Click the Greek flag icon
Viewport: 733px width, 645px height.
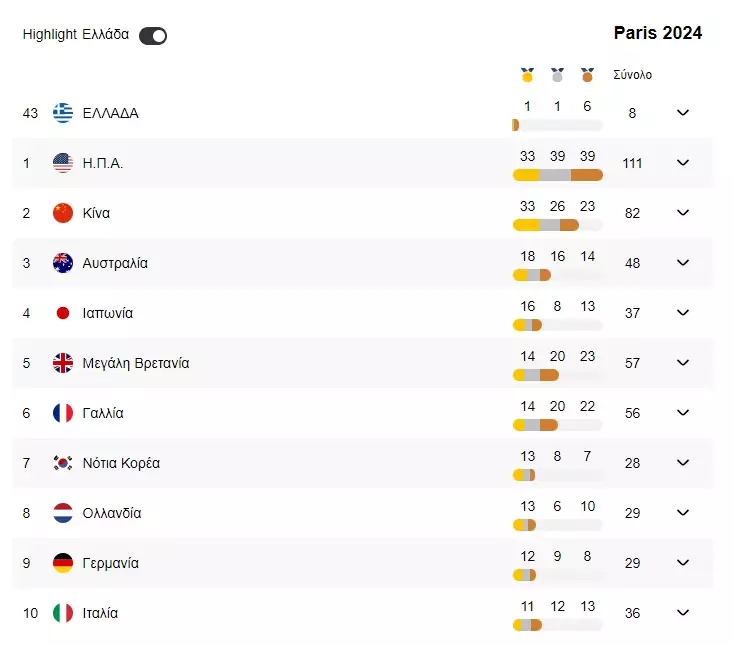(x=63, y=113)
